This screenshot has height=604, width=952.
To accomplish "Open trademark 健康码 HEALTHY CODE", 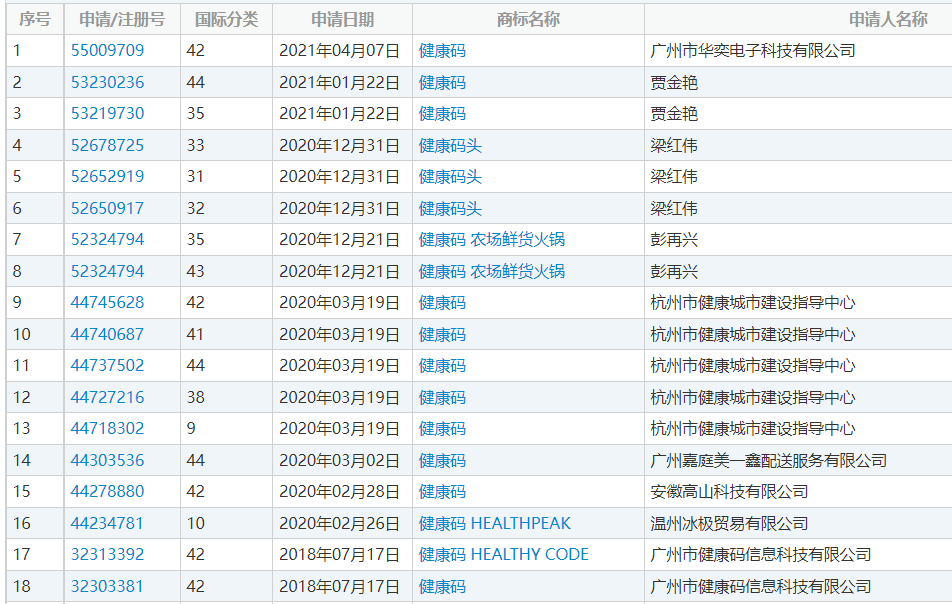I will (504, 554).
